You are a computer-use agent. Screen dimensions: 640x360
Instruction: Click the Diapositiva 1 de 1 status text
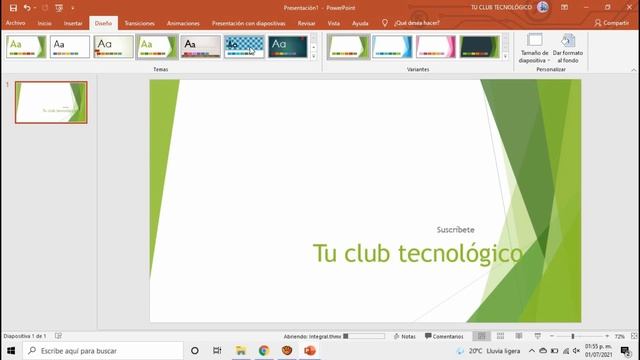(x=25, y=336)
